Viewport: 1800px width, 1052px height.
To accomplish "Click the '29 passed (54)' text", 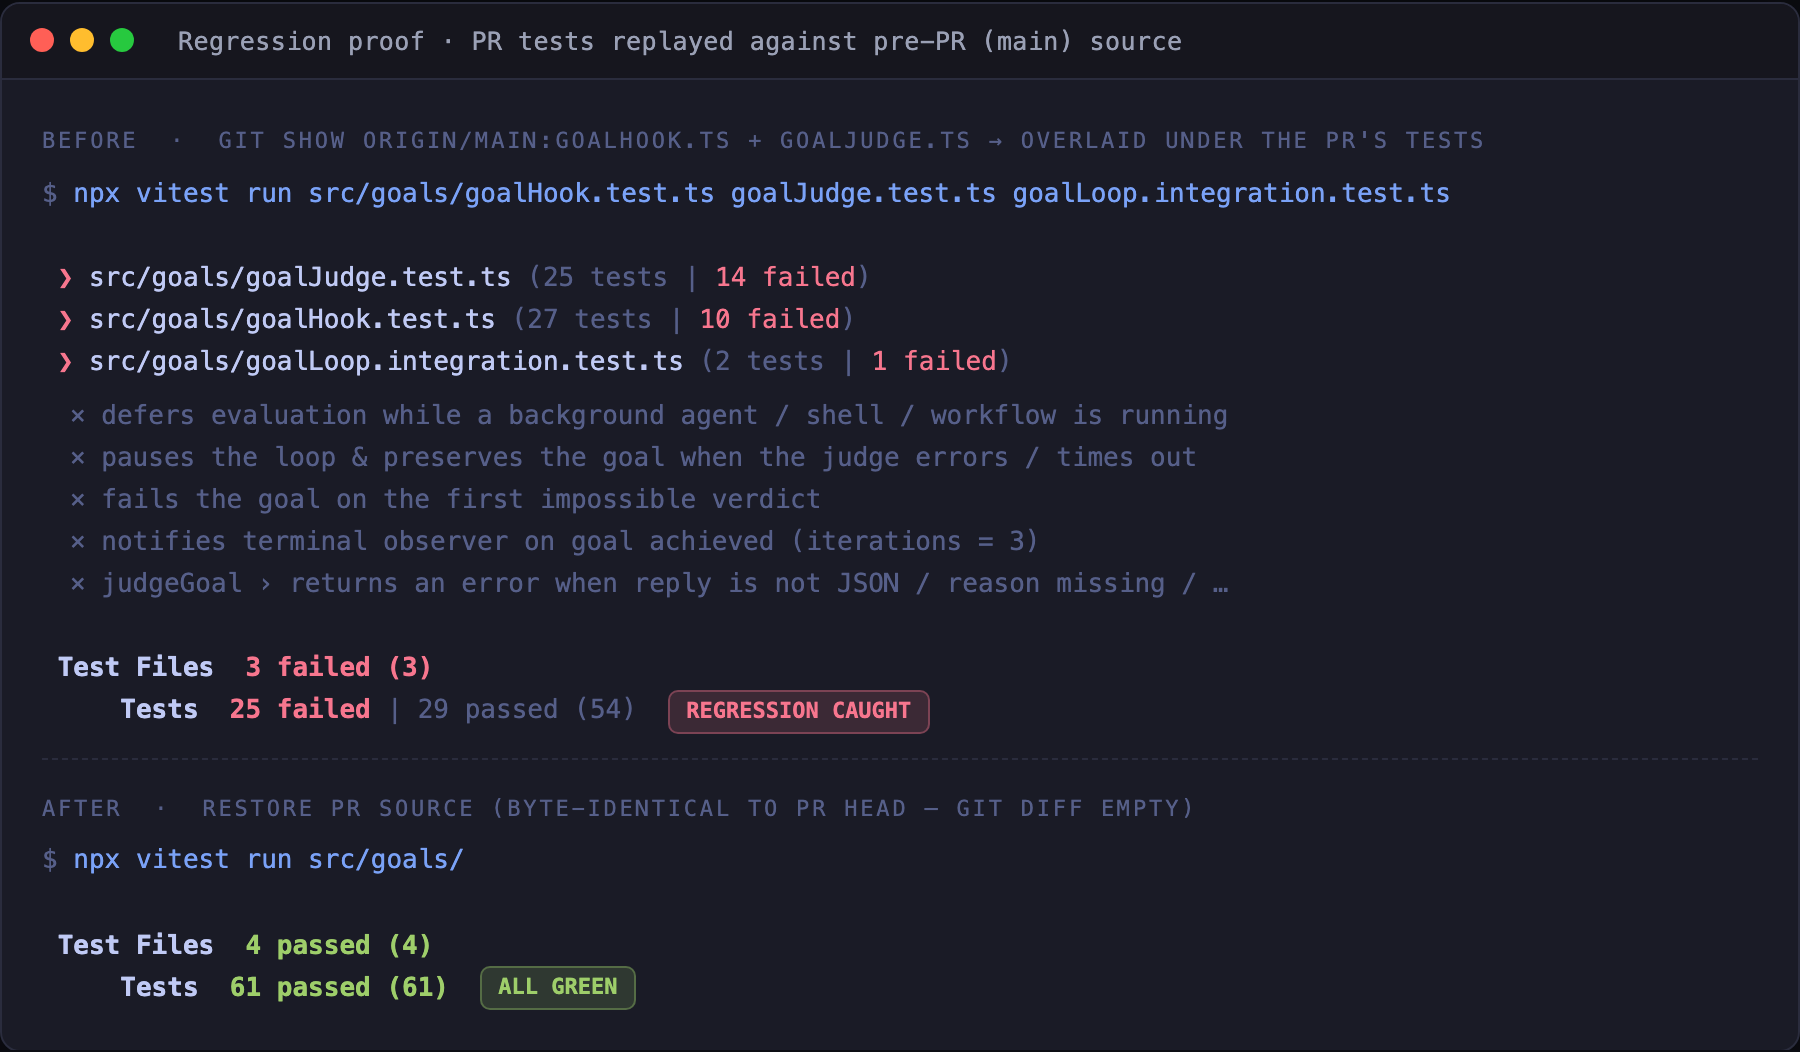I will coord(526,709).
